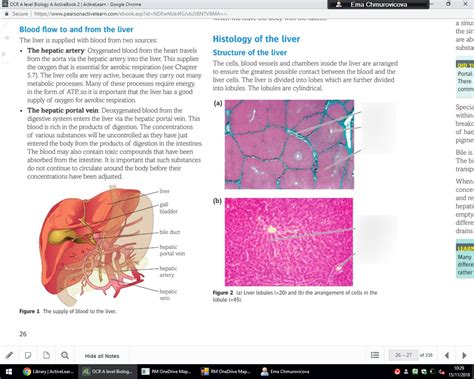This screenshot has width=474, height=379.
Task: Open the blank page icon in bottom toolbar
Action: click(46, 355)
